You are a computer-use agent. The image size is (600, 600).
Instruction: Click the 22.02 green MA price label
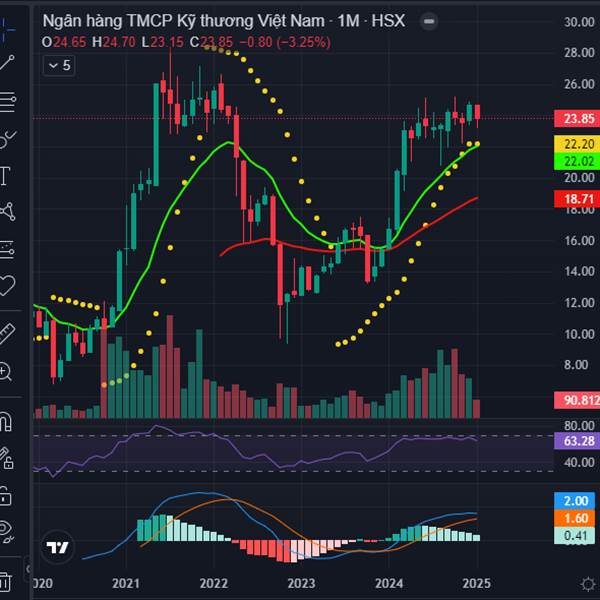click(577, 161)
